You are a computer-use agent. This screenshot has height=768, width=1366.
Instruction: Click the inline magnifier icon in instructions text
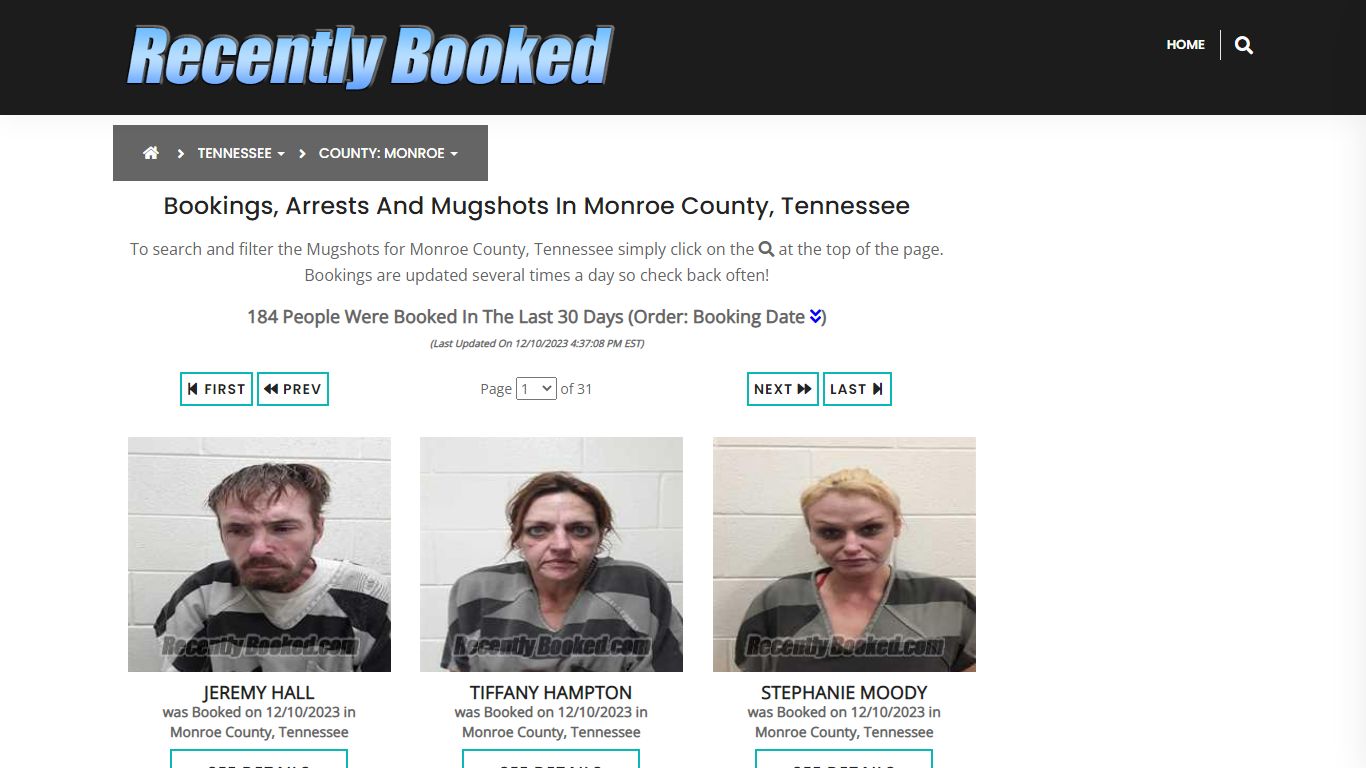(767, 249)
